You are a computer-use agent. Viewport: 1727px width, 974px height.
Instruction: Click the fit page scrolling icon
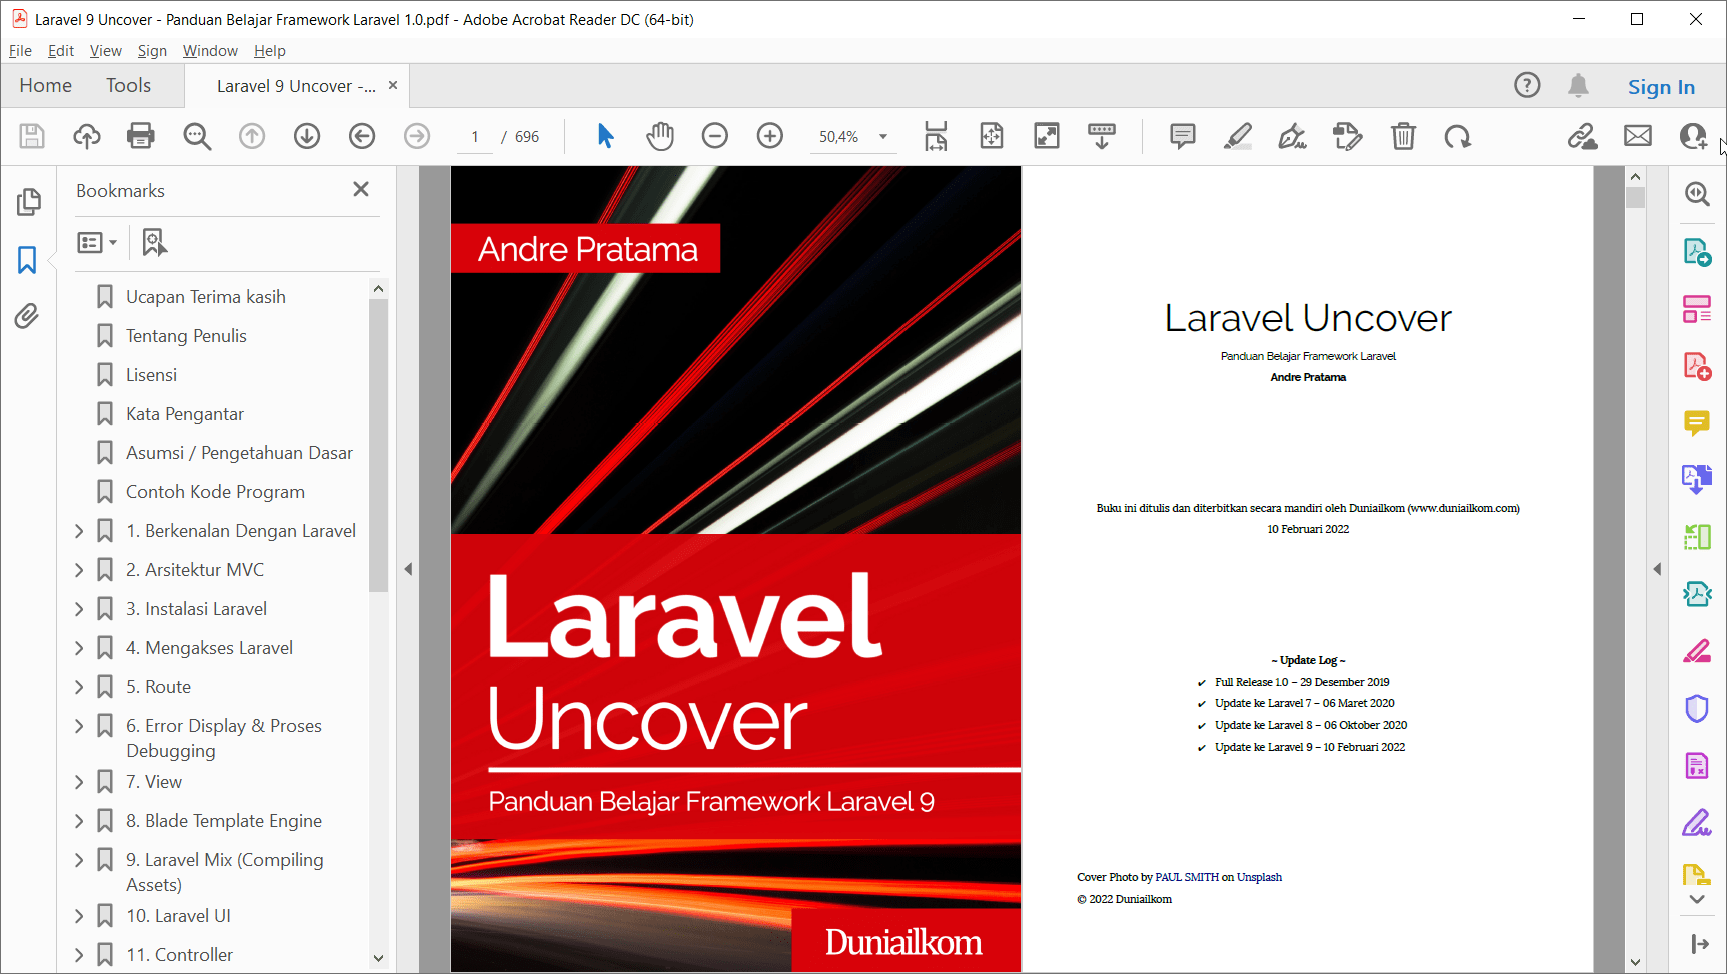point(936,136)
